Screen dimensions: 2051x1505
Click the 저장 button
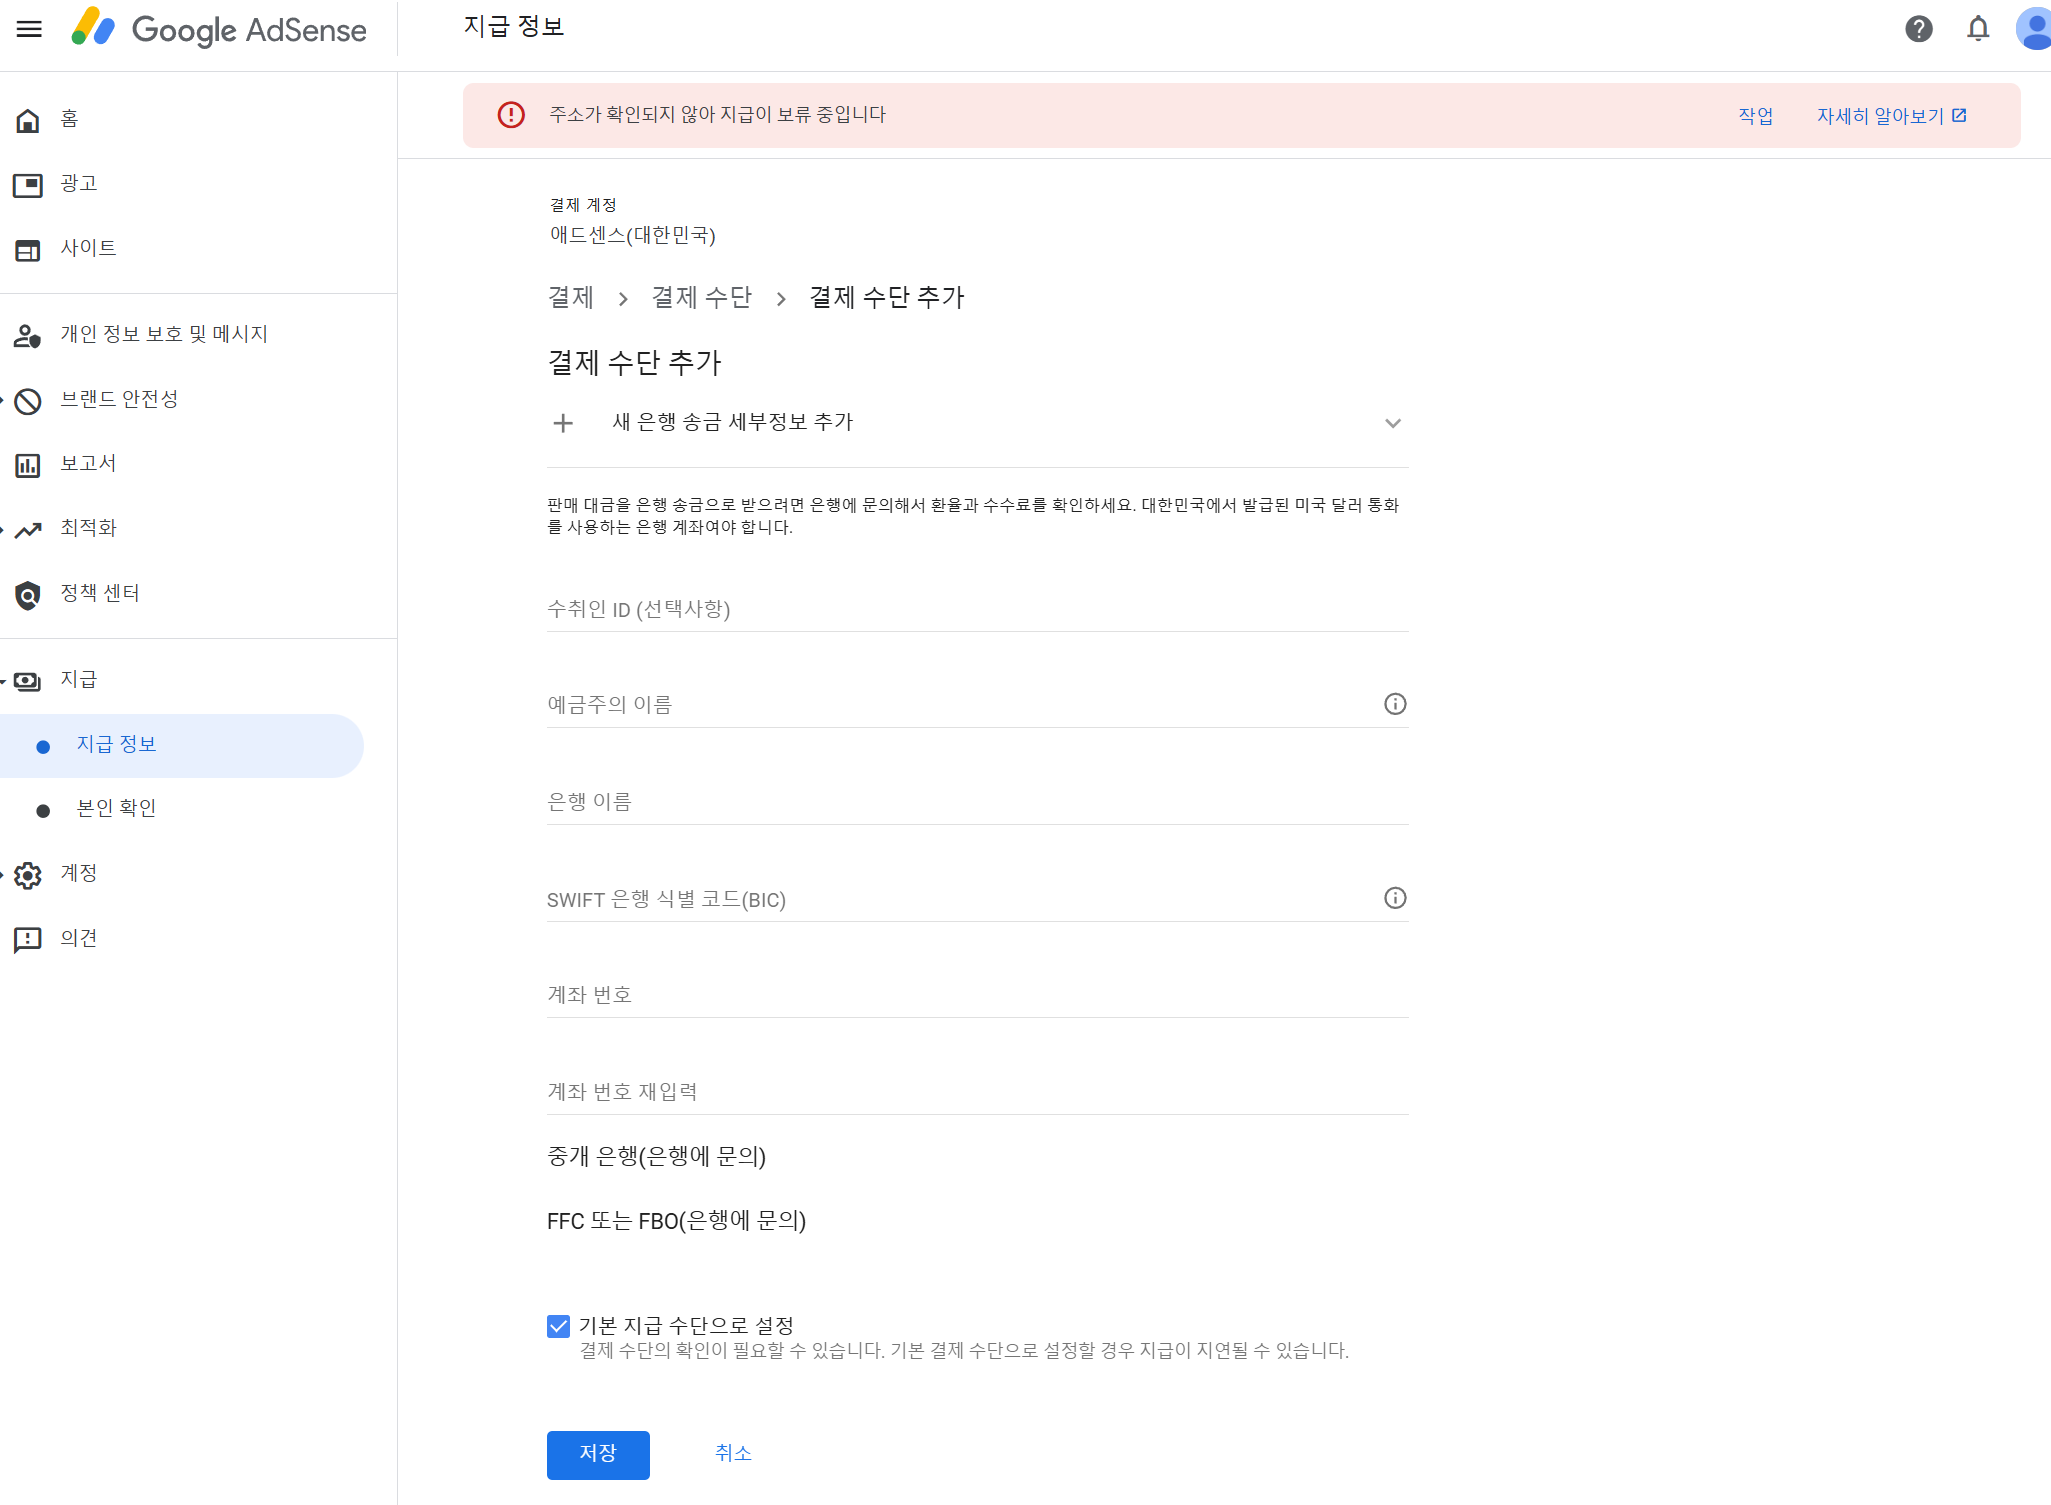click(597, 1454)
